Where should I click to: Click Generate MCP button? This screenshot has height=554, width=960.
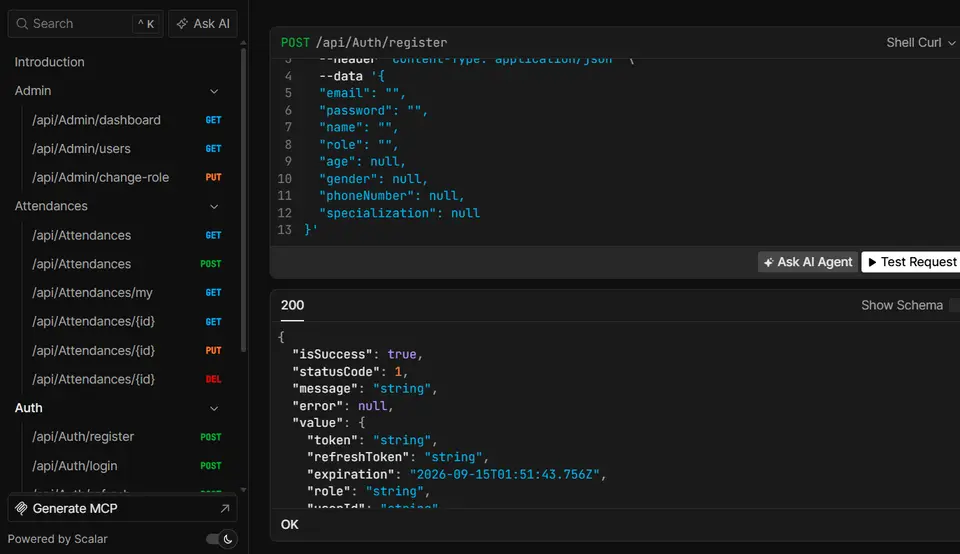coord(122,509)
